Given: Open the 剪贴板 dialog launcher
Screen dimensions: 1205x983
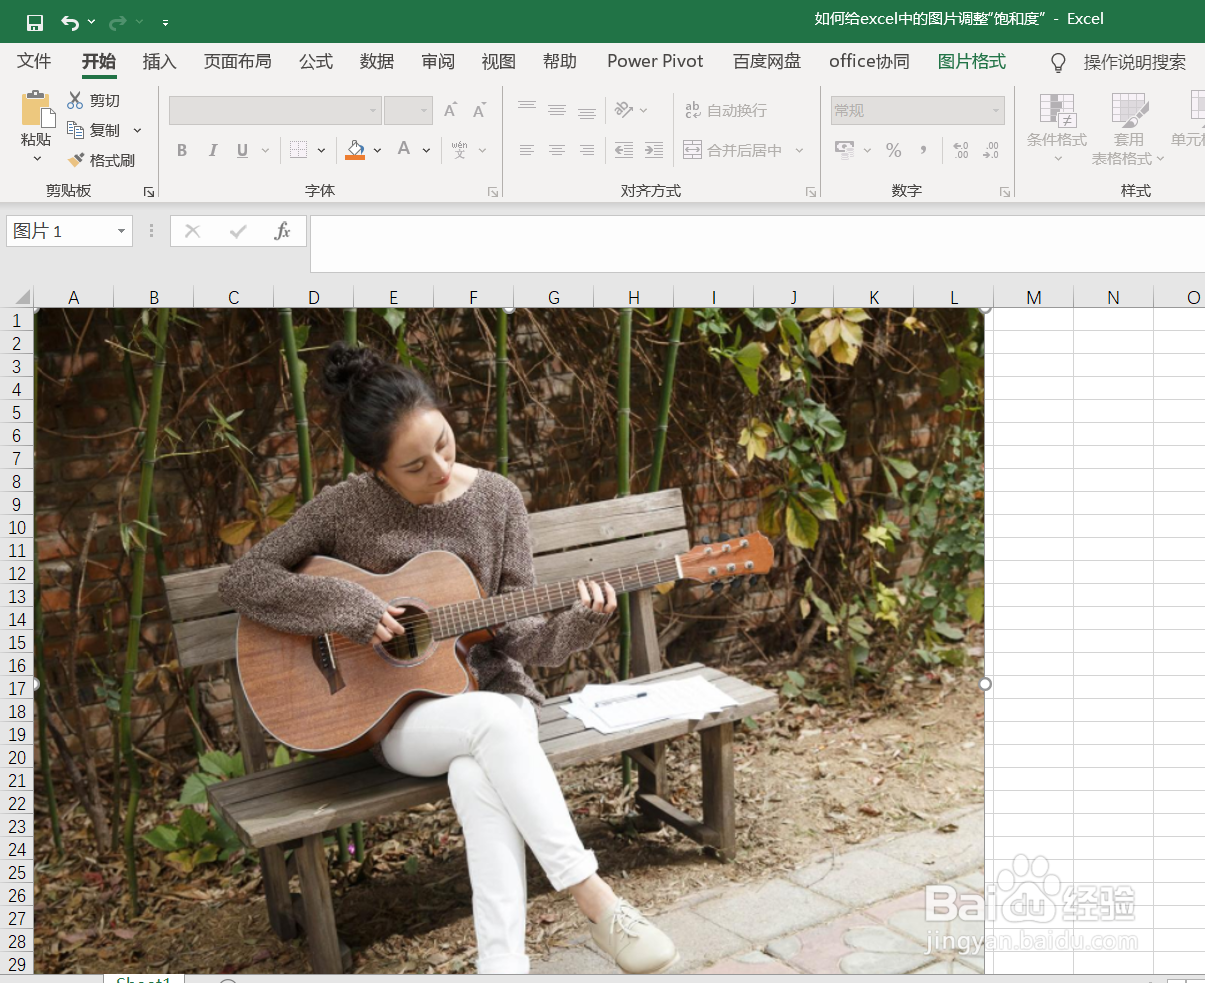Looking at the screenshot, I should tap(149, 191).
